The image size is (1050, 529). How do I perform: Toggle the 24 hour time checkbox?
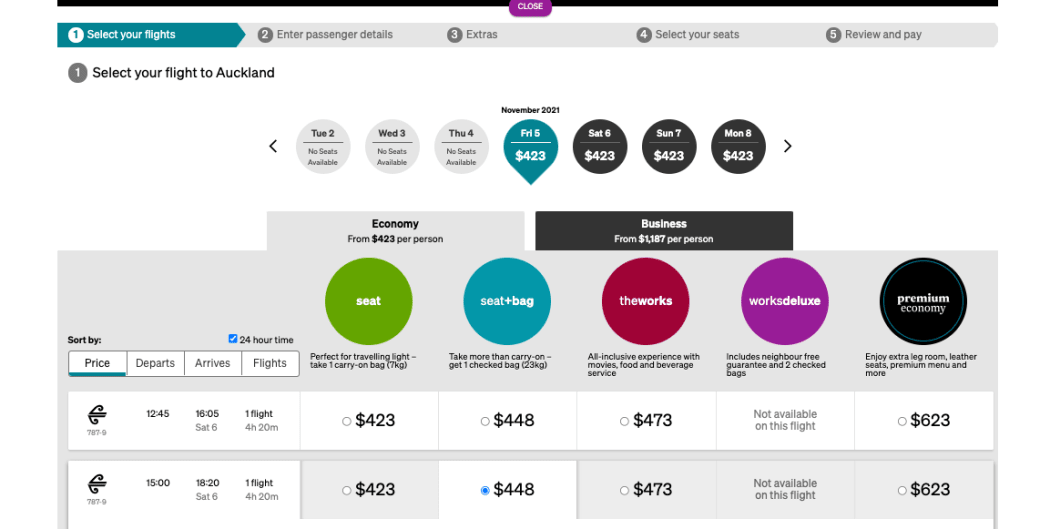(x=233, y=339)
